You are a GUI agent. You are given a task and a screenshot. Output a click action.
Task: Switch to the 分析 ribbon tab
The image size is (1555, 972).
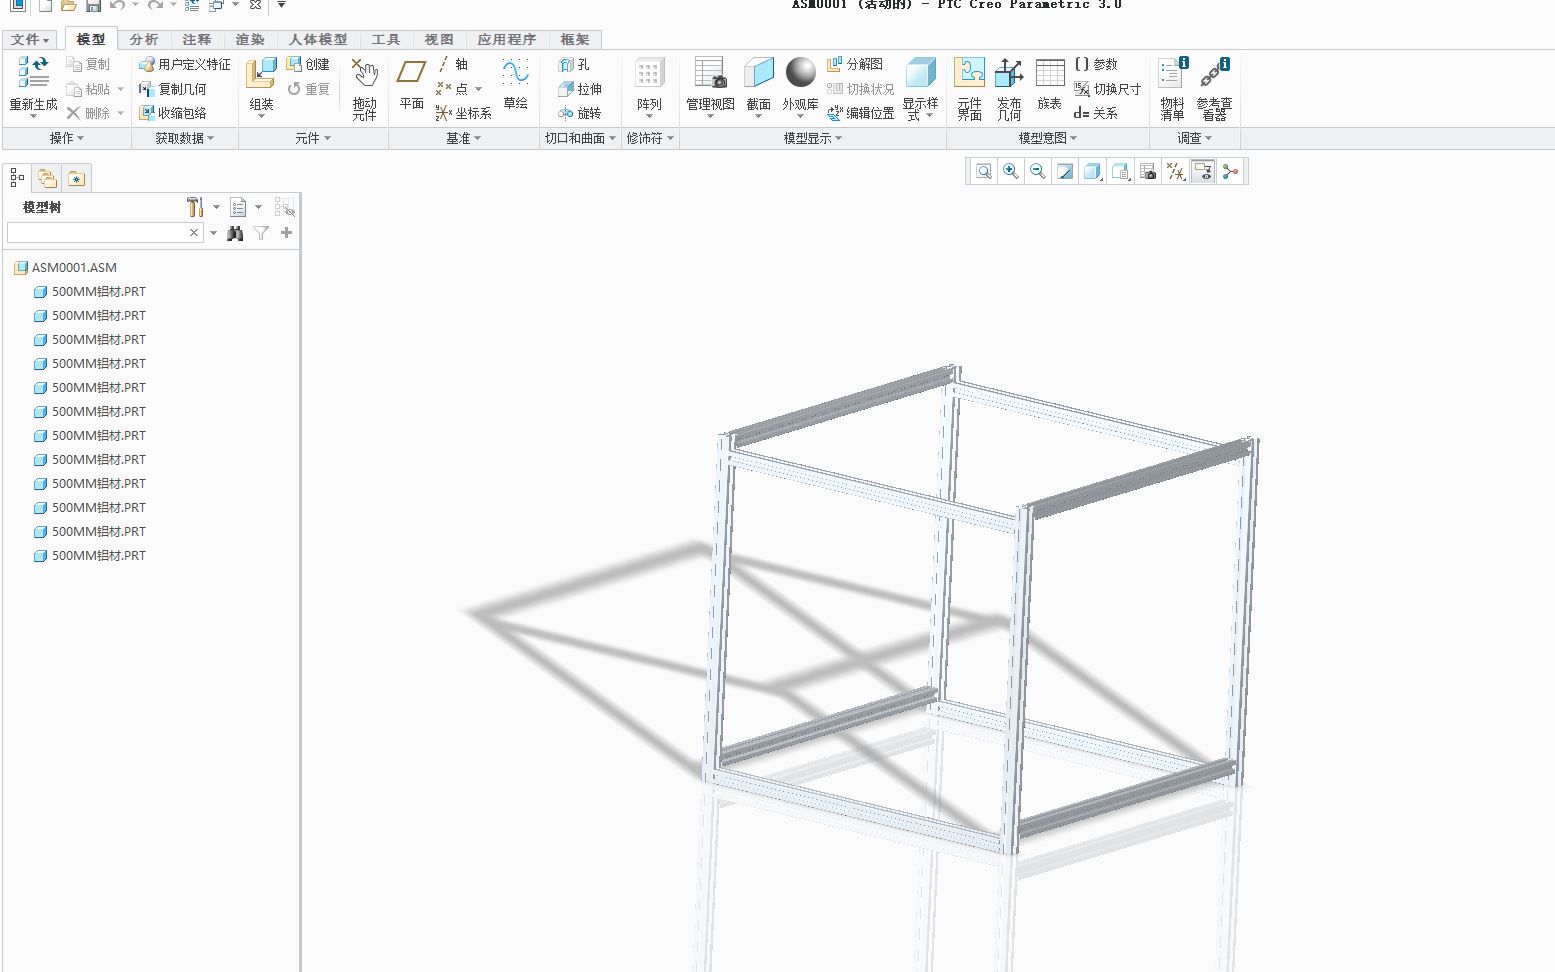coord(143,39)
